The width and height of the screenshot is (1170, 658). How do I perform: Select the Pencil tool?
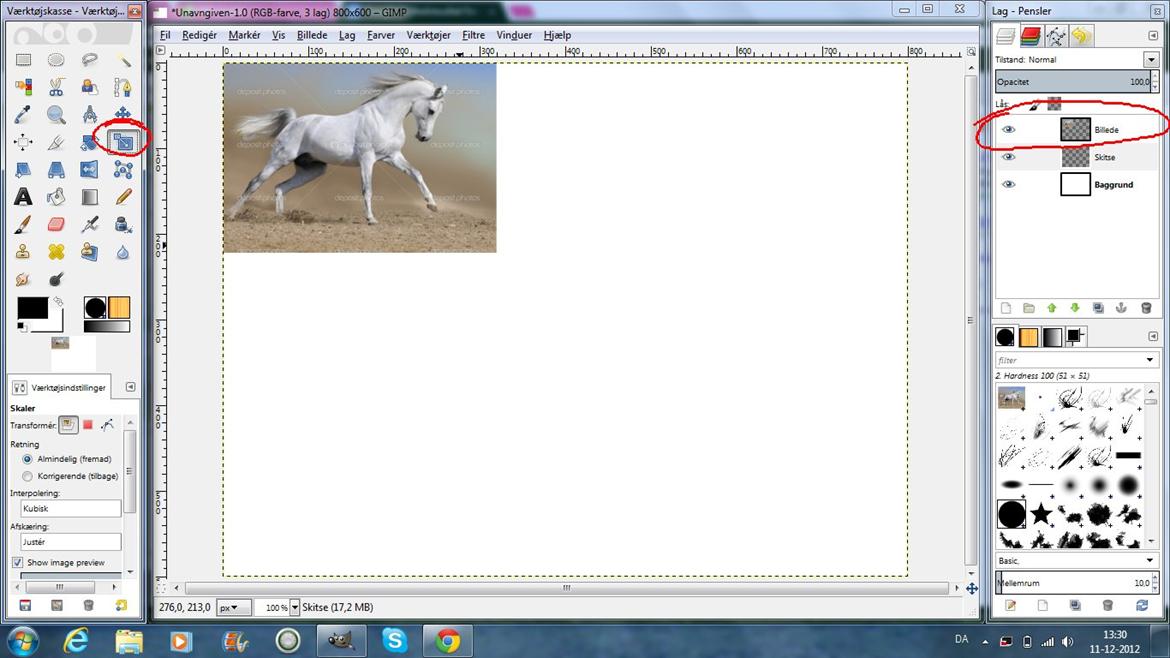tap(123, 197)
